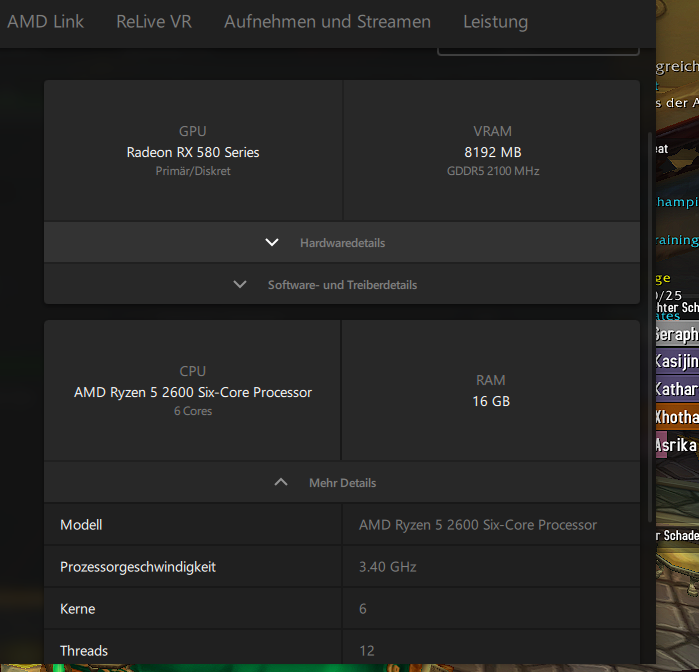Click the Threads value 12
Image resolution: width=699 pixels, height=672 pixels.
click(x=366, y=651)
